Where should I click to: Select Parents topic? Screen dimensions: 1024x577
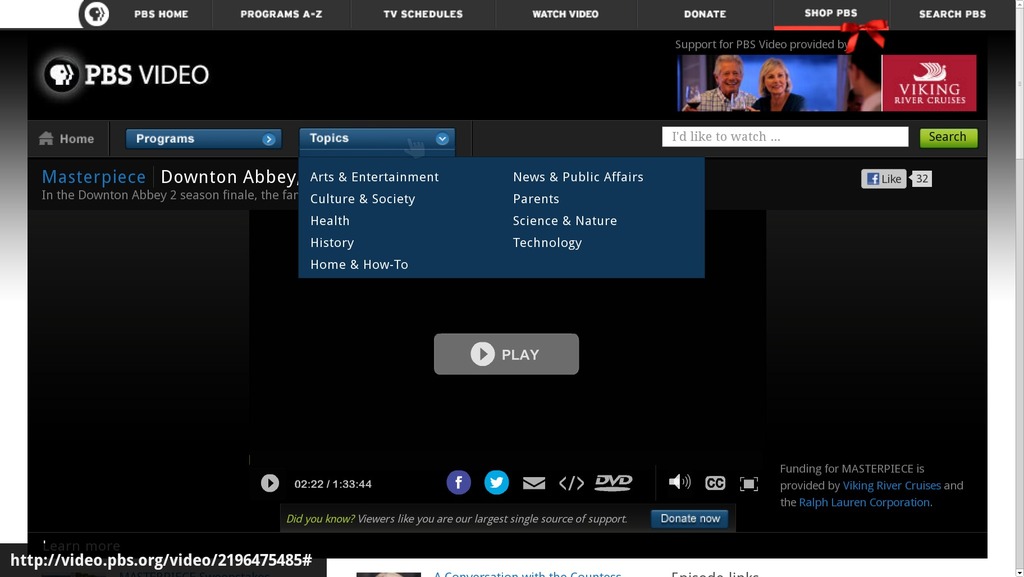[536, 199]
